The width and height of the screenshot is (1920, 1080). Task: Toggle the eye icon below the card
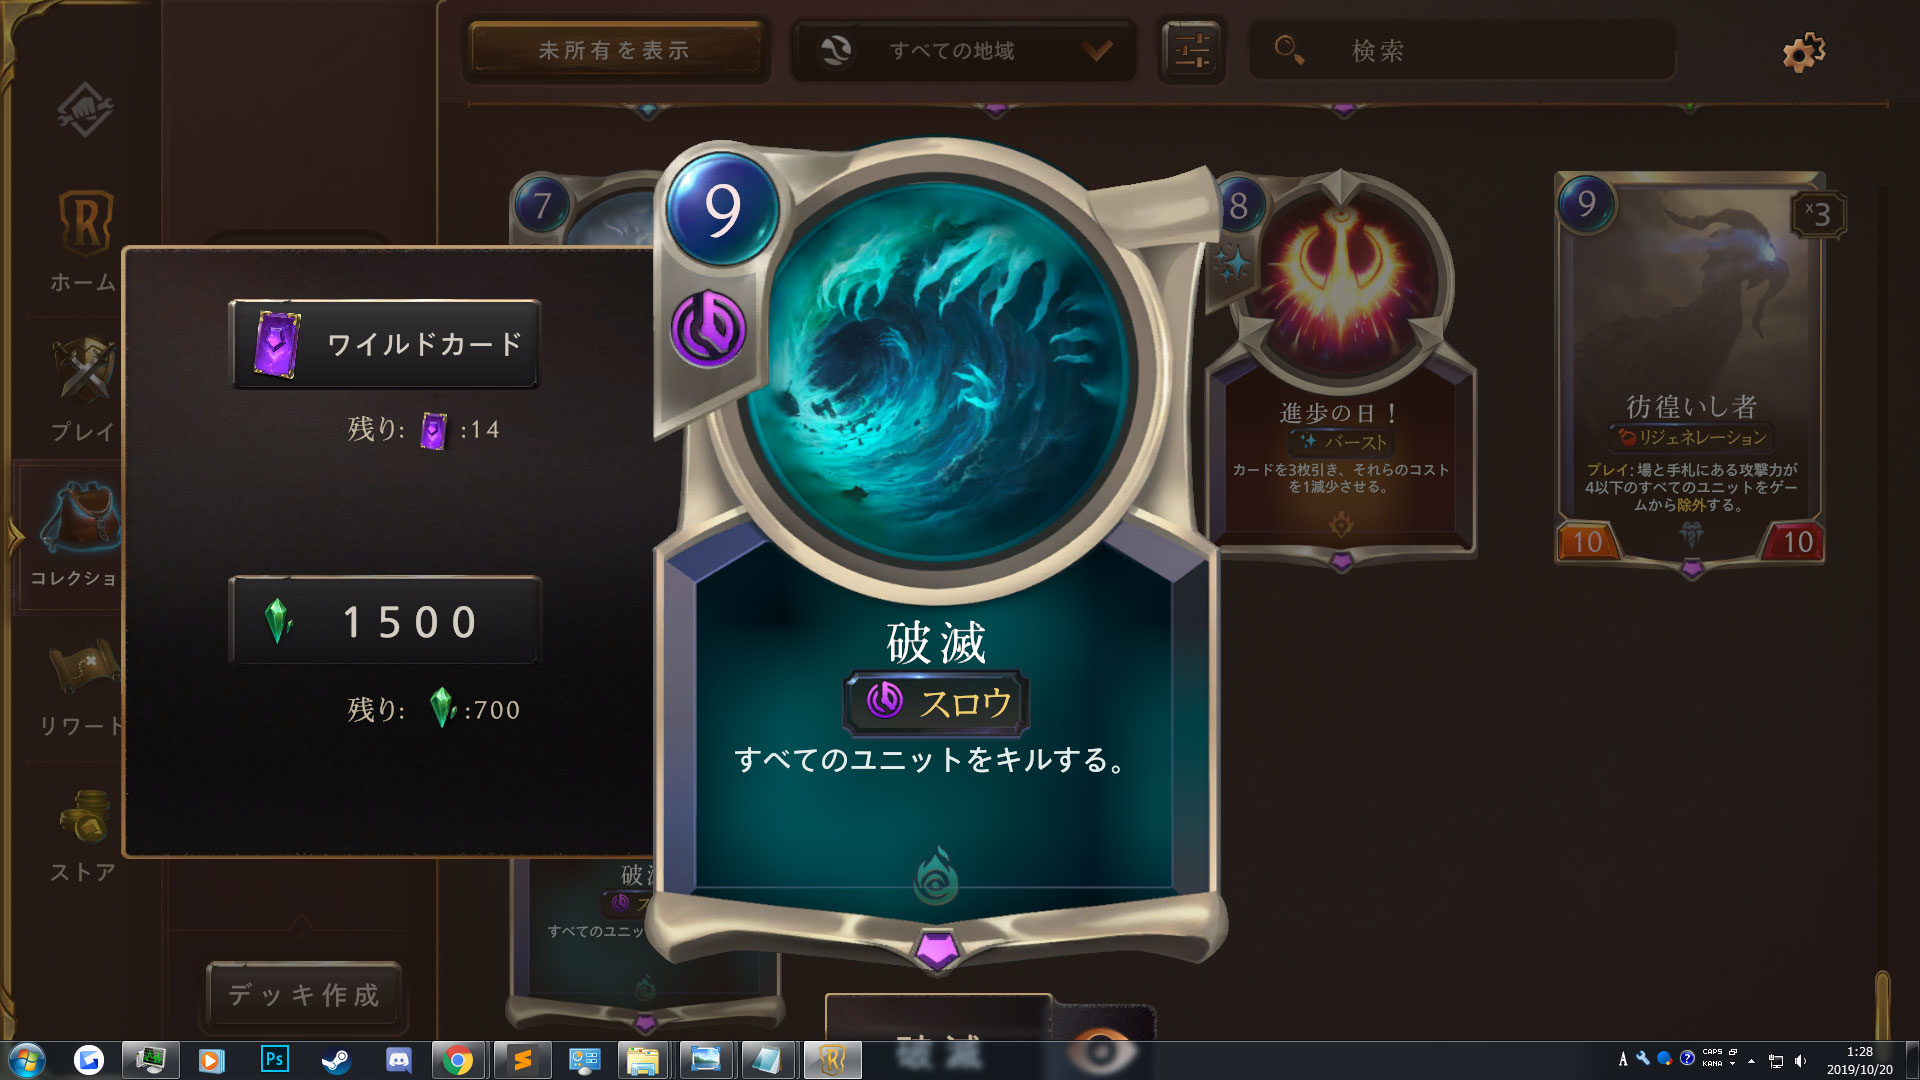click(1100, 1050)
